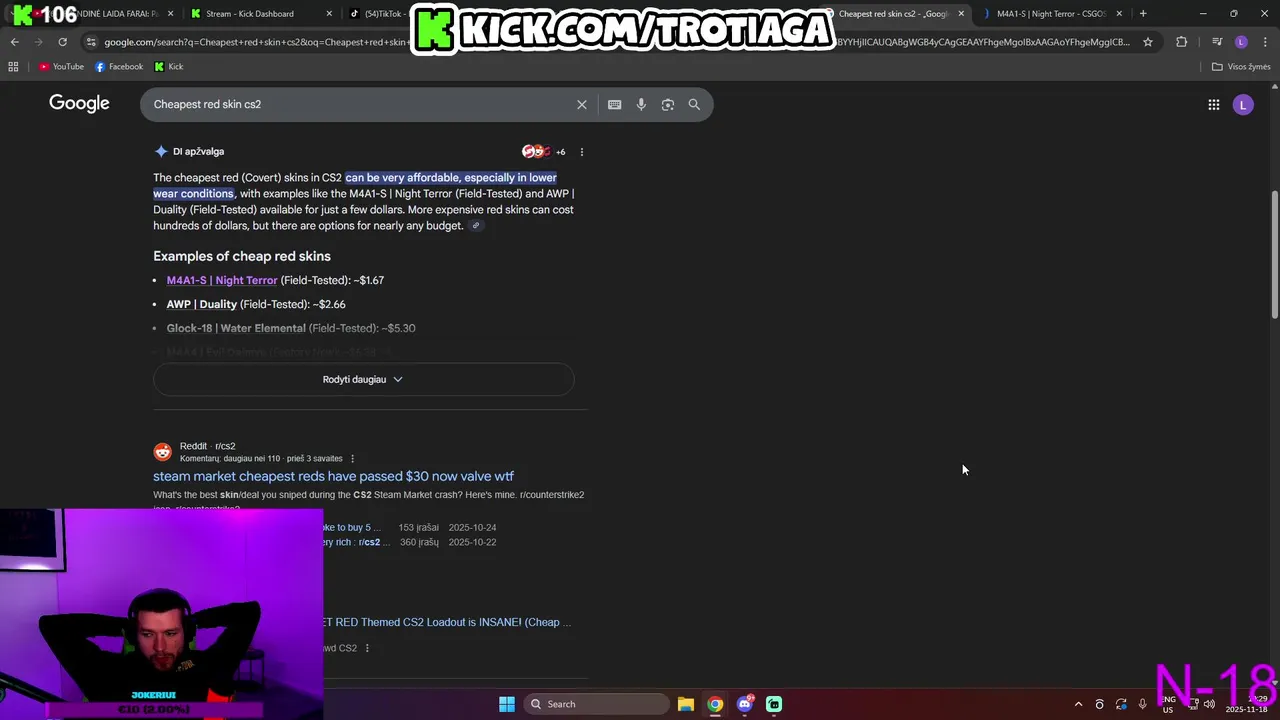This screenshot has height=720, width=1280.
Task: Open Discord from the taskbar
Action: 744,704
